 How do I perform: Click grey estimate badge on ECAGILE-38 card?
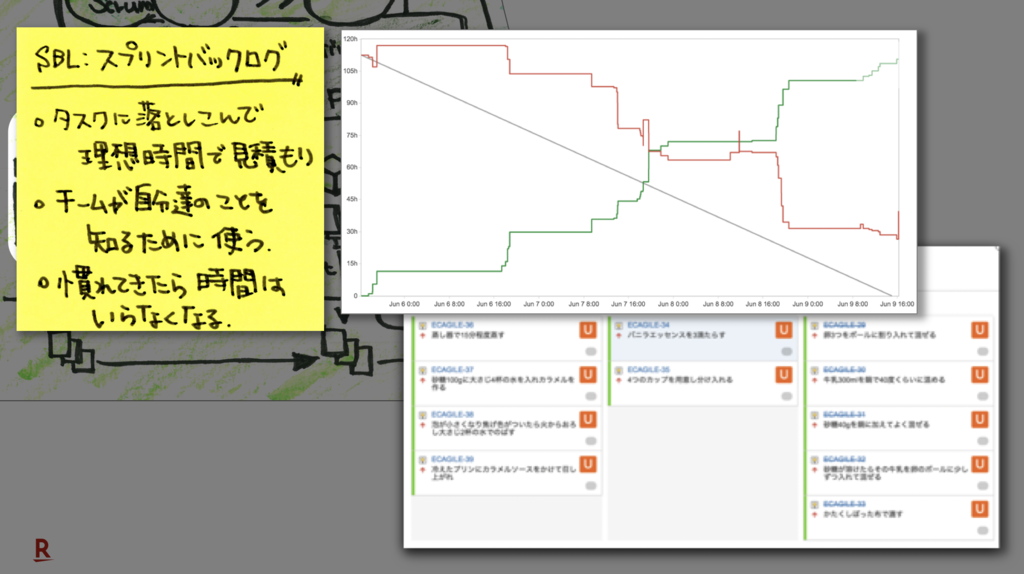click(x=590, y=441)
